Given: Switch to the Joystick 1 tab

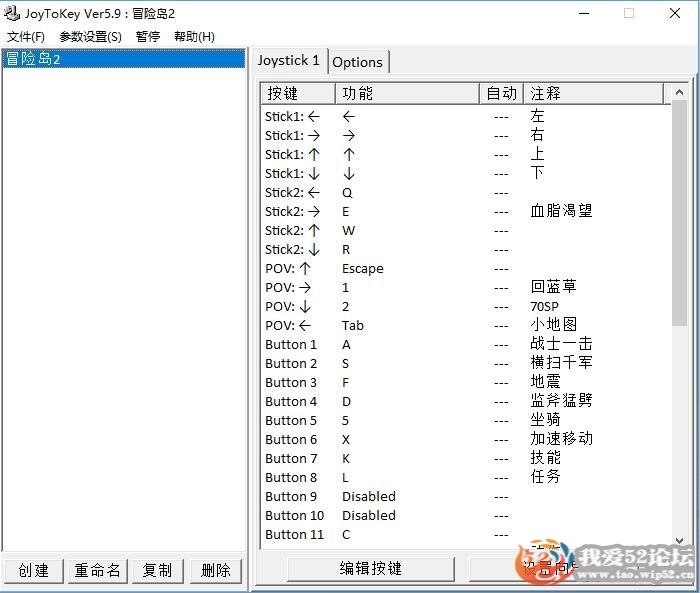Looking at the screenshot, I should 288,60.
